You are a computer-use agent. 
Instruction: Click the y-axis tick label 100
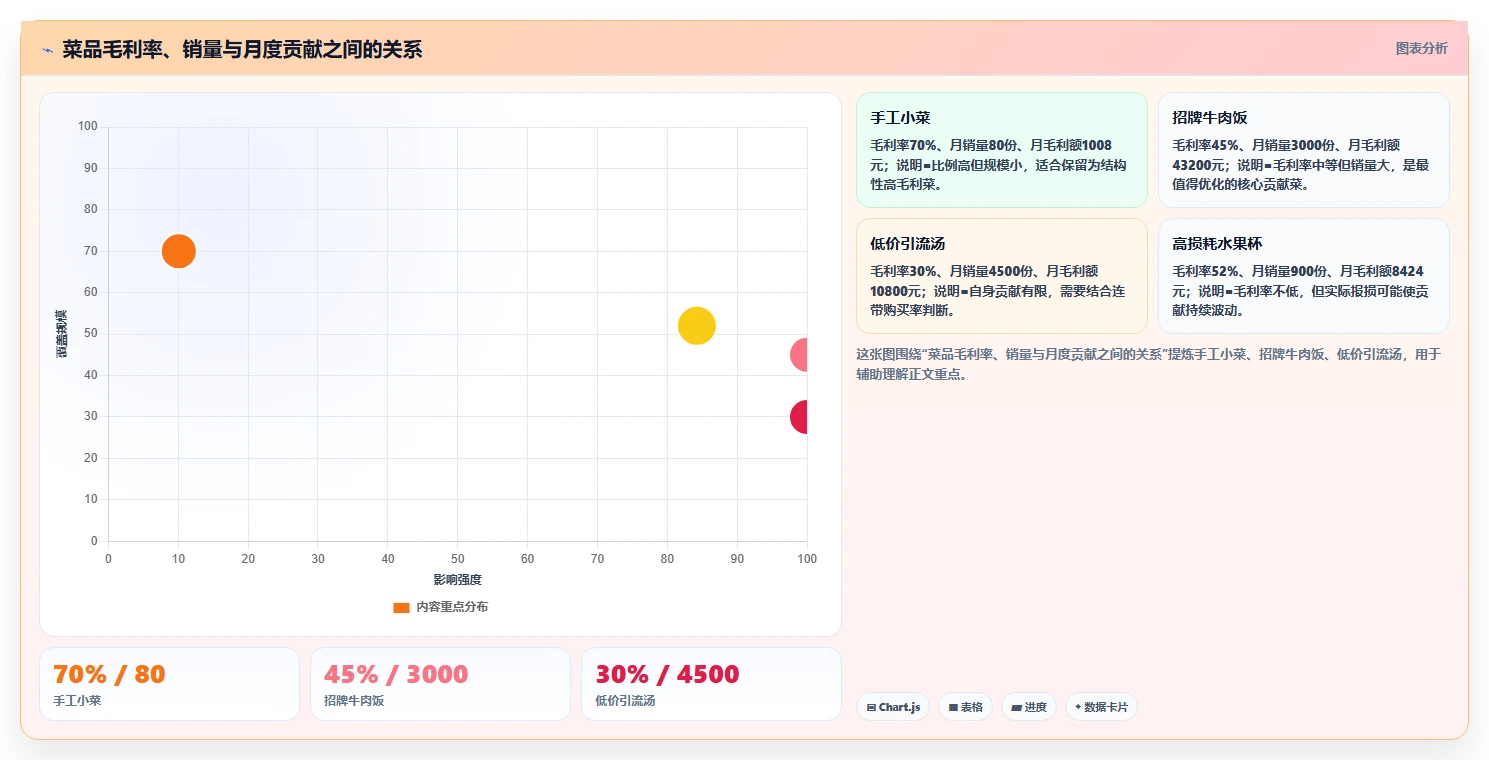click(88, 126)
